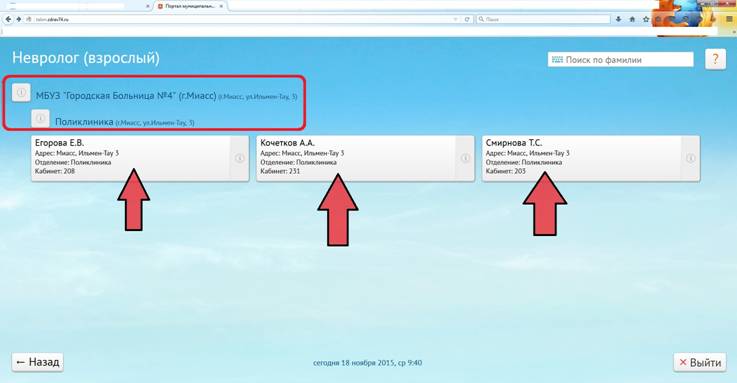Choose doctor Кочетков А.А. card

(x=365, y=158)
